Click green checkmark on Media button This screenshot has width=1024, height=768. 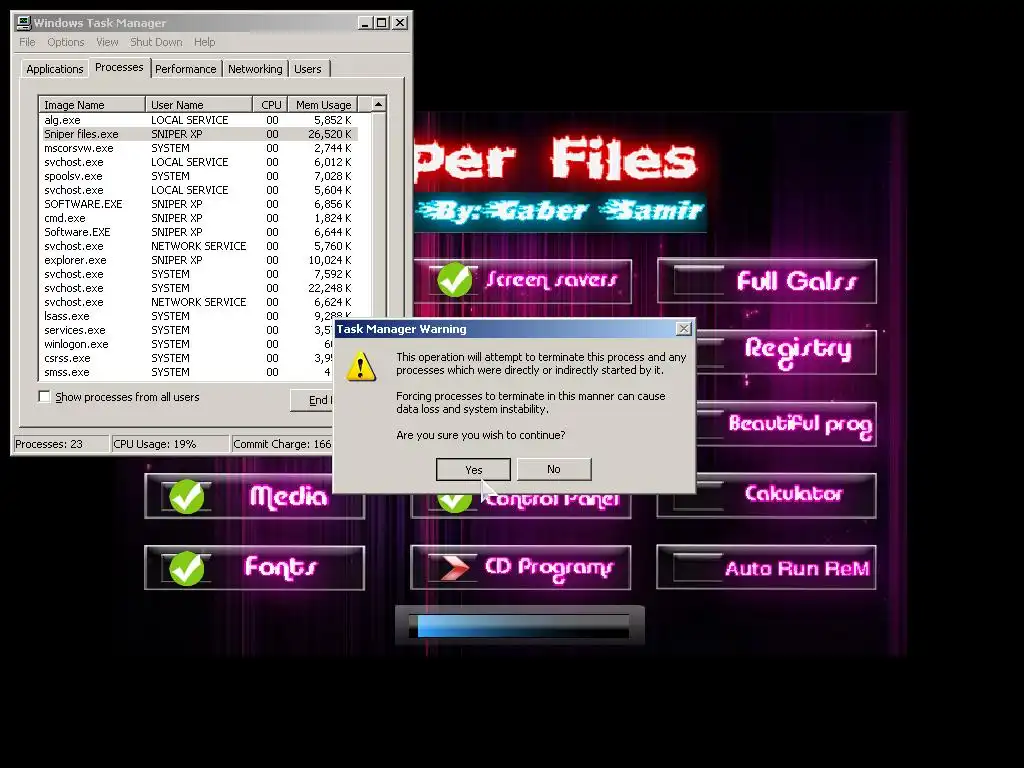point(187,496)
